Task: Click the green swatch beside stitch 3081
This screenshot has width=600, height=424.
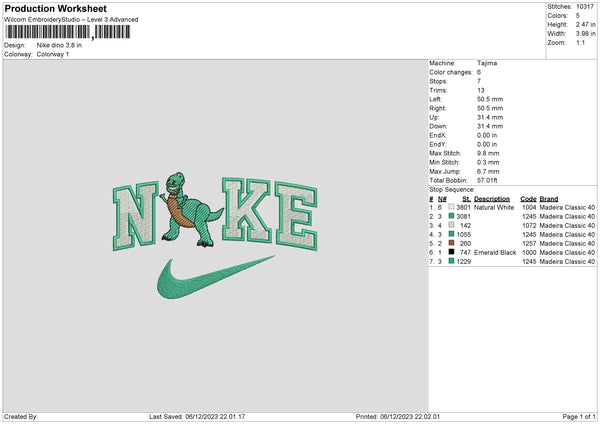Action: point(452,216)
